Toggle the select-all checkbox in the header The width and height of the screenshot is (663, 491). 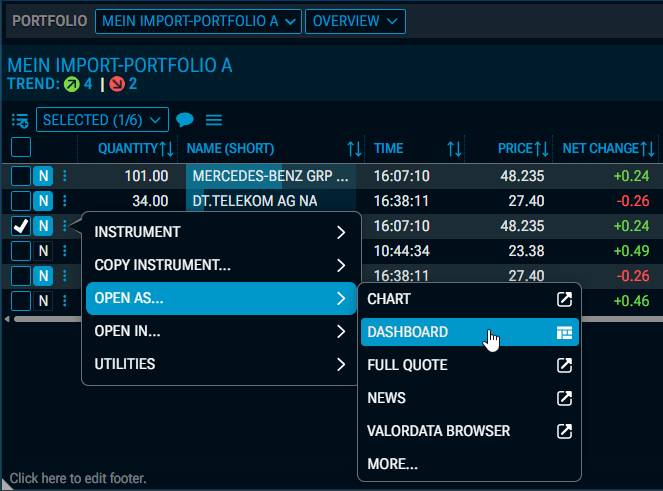pyautogui.click(x=21, y=148)
